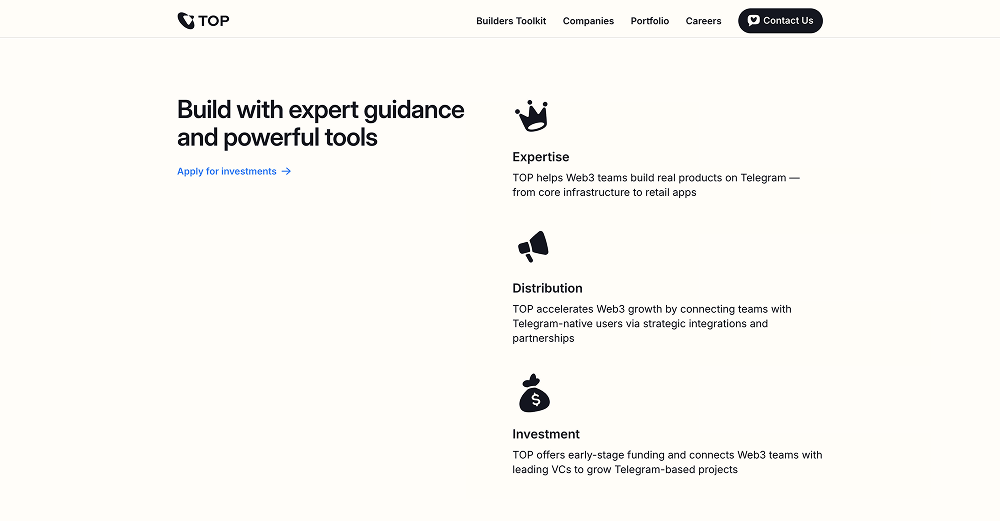Click the money bag icon above Investment
The image size is (1000, 521).
[534, 393]
